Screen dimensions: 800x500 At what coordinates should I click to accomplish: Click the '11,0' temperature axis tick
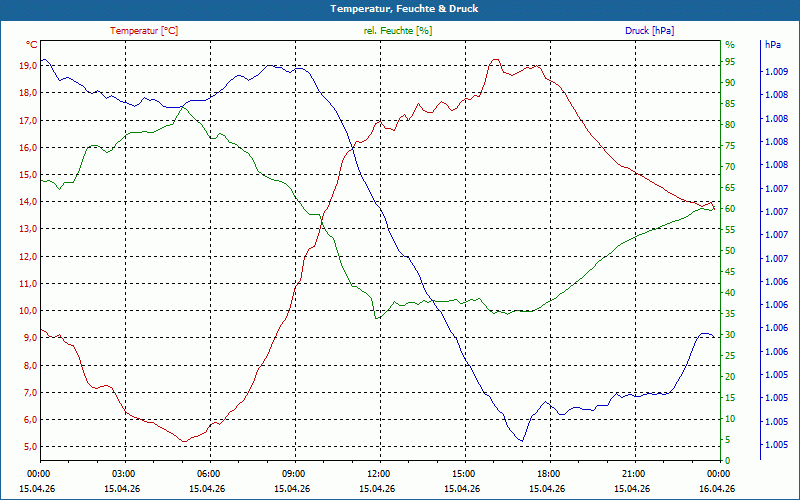click(29, 284)
